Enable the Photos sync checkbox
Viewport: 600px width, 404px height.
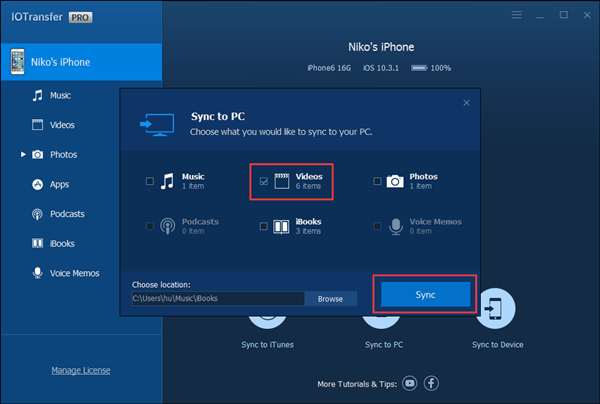[x=377, y=181]
